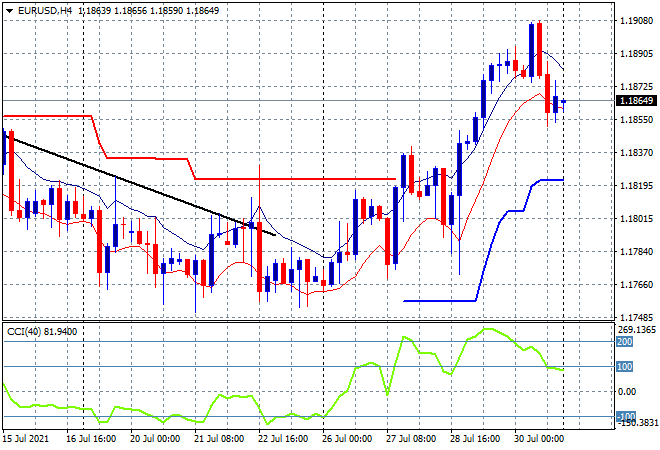Viewport: 660px width, 450px height.
Task: Click CCI maximum value 269.1365
Action: [x=637, y=330]
